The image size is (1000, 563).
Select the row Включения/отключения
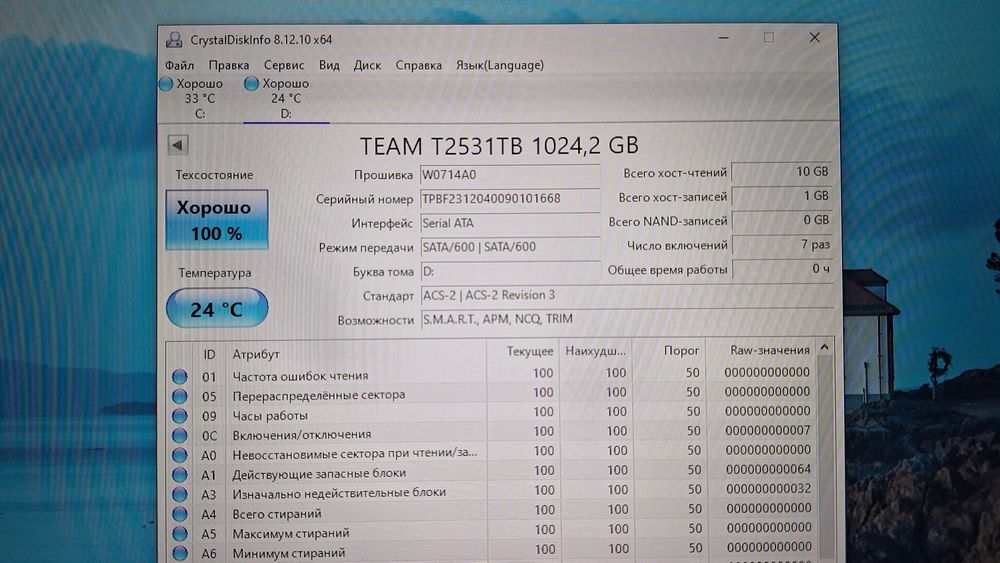click(x=491, y=433)
